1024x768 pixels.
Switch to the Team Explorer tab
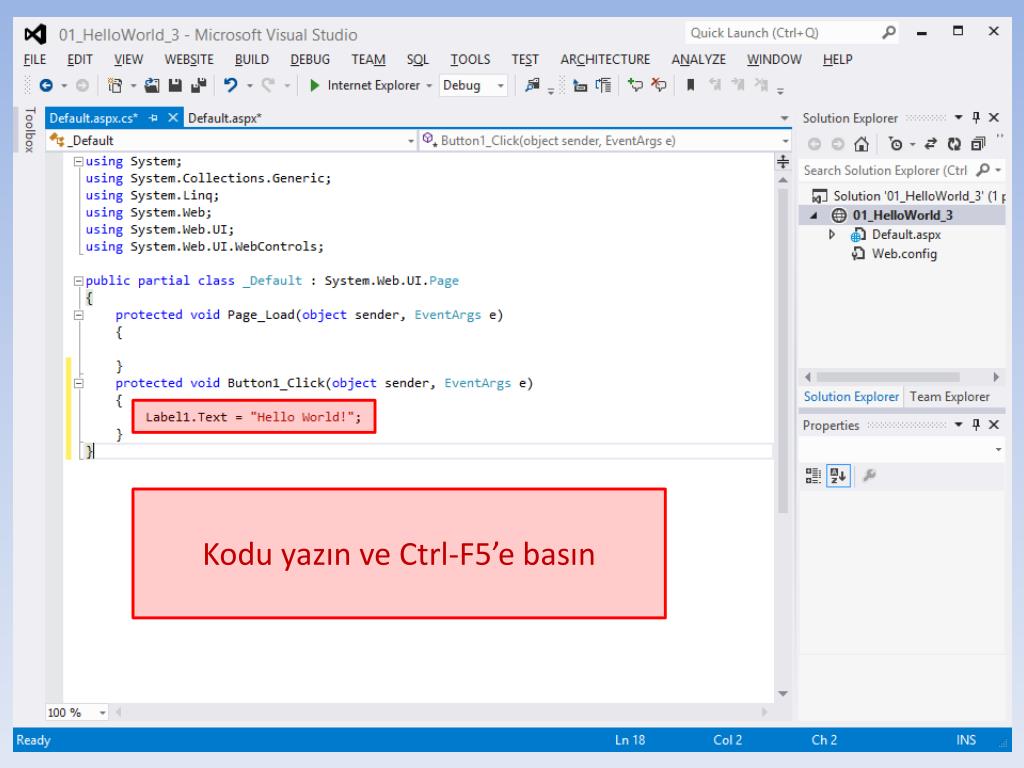[x=949, y=396]
